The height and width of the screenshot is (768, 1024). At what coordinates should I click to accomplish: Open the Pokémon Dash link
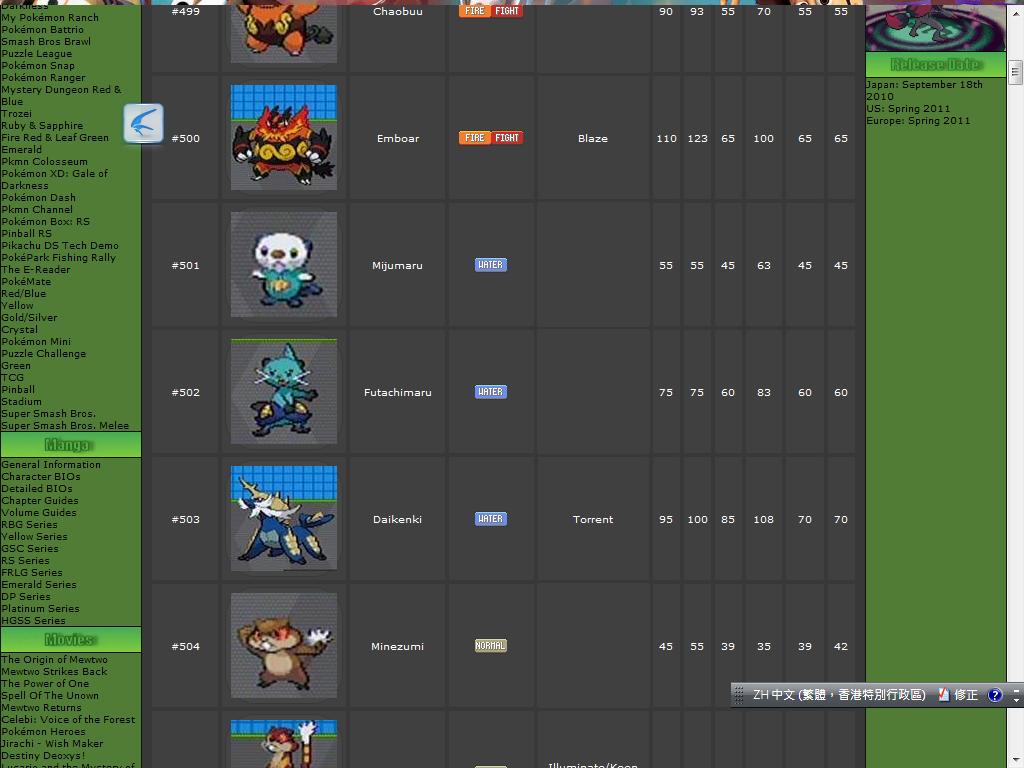point(39,197)
